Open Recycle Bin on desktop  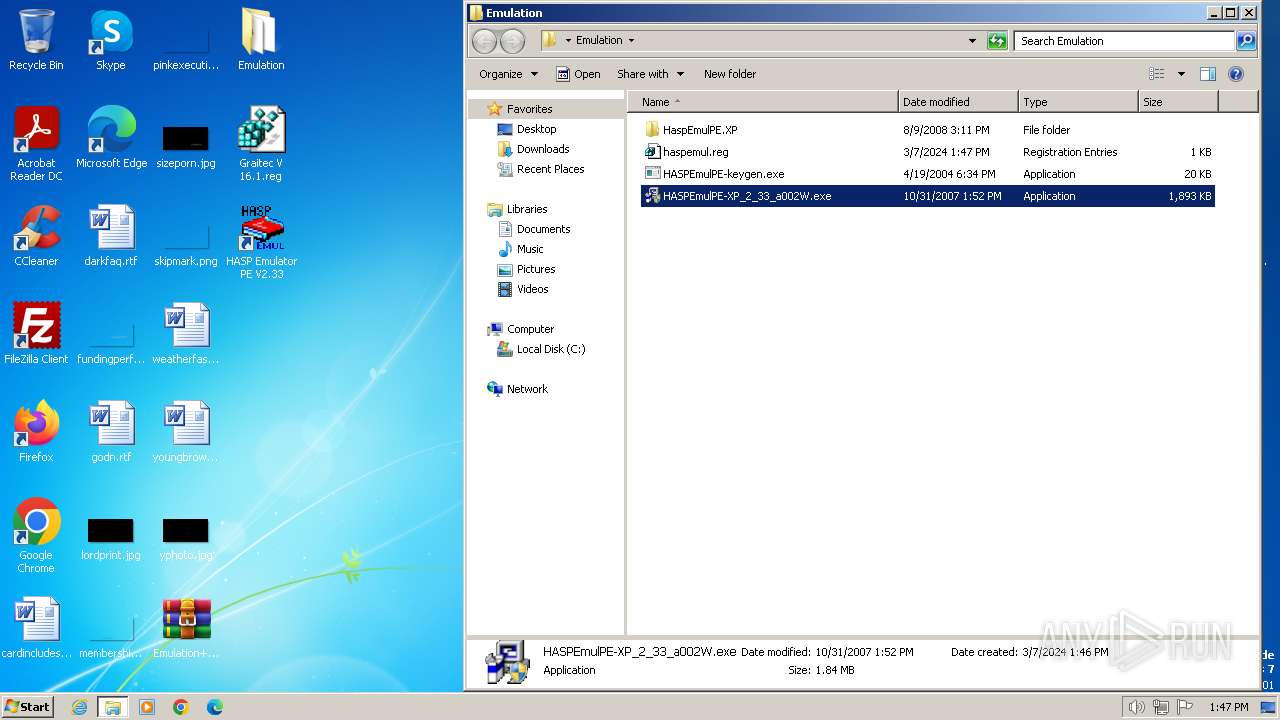point(36,40)
